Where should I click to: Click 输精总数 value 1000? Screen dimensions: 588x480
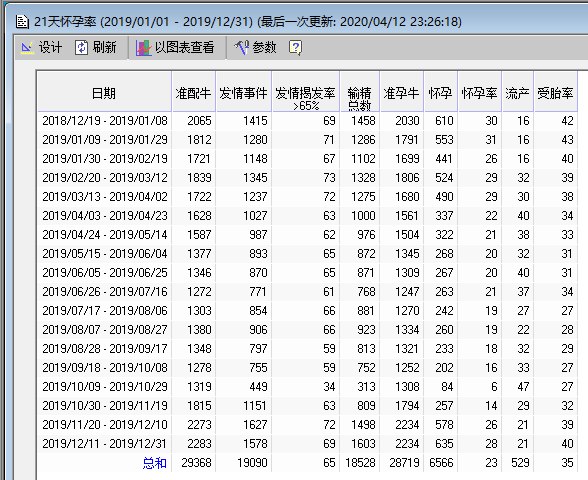tap(363, 216)
